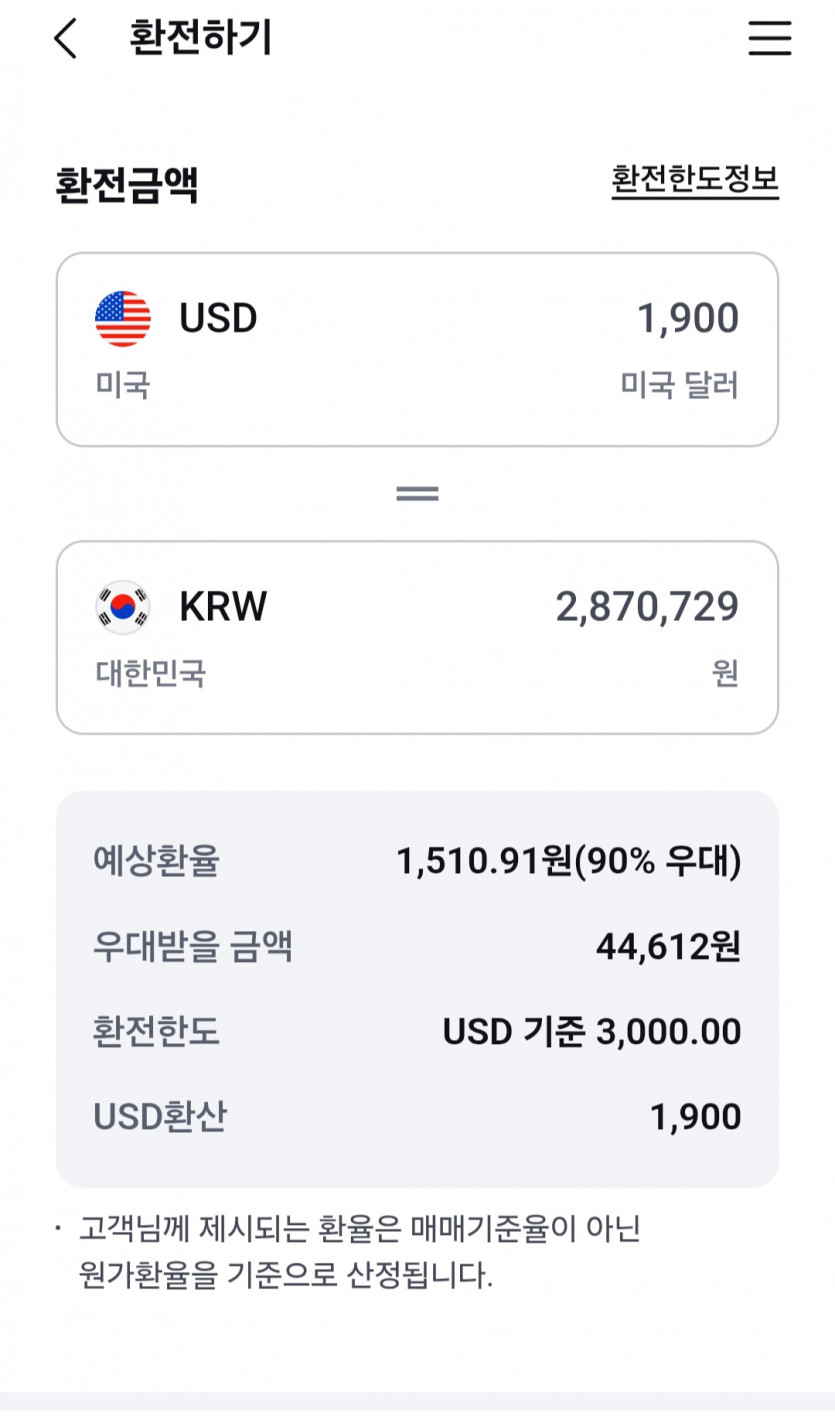Viewport: 835px width, 1416px height.
Task: Open the 환전한도정보 link
Action: point(695,180)
